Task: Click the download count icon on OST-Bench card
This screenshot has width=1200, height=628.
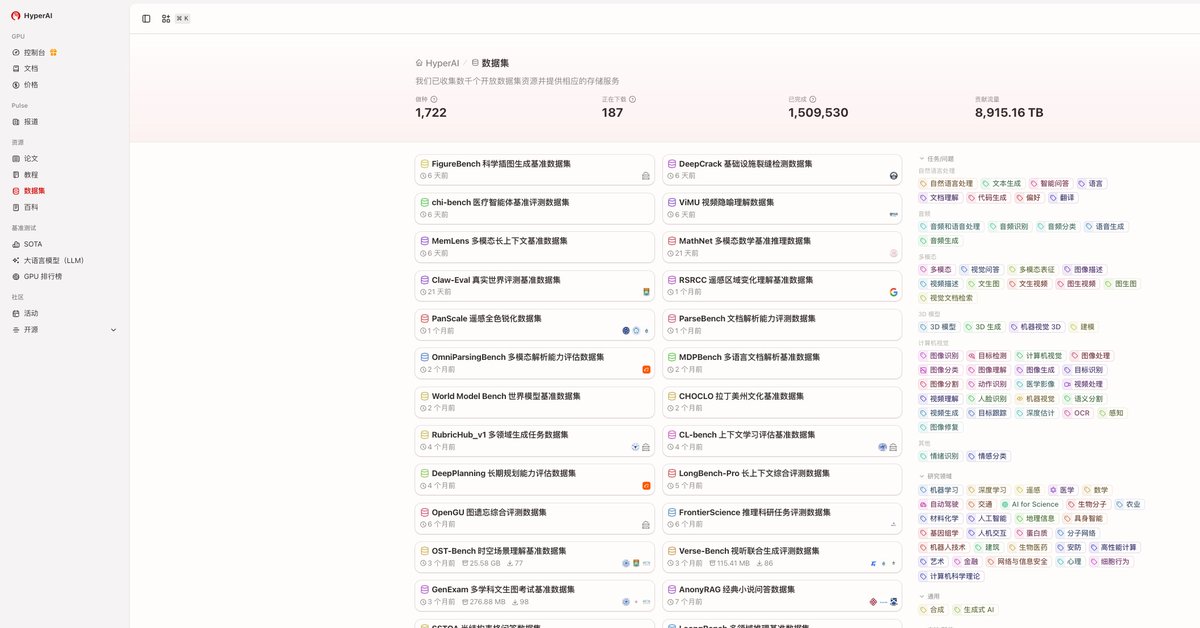Action: click(510, 563)
